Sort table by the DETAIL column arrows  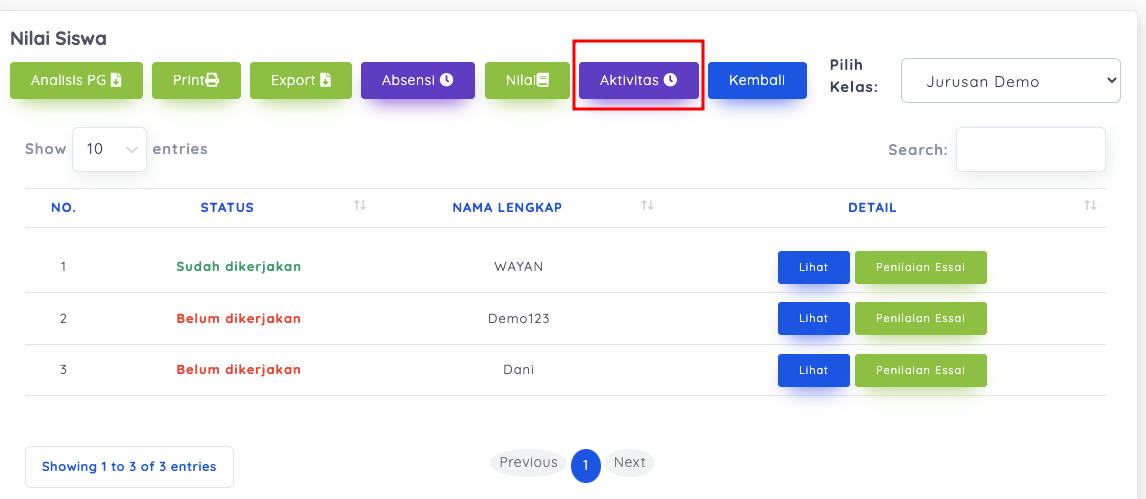pos(1090,206)
